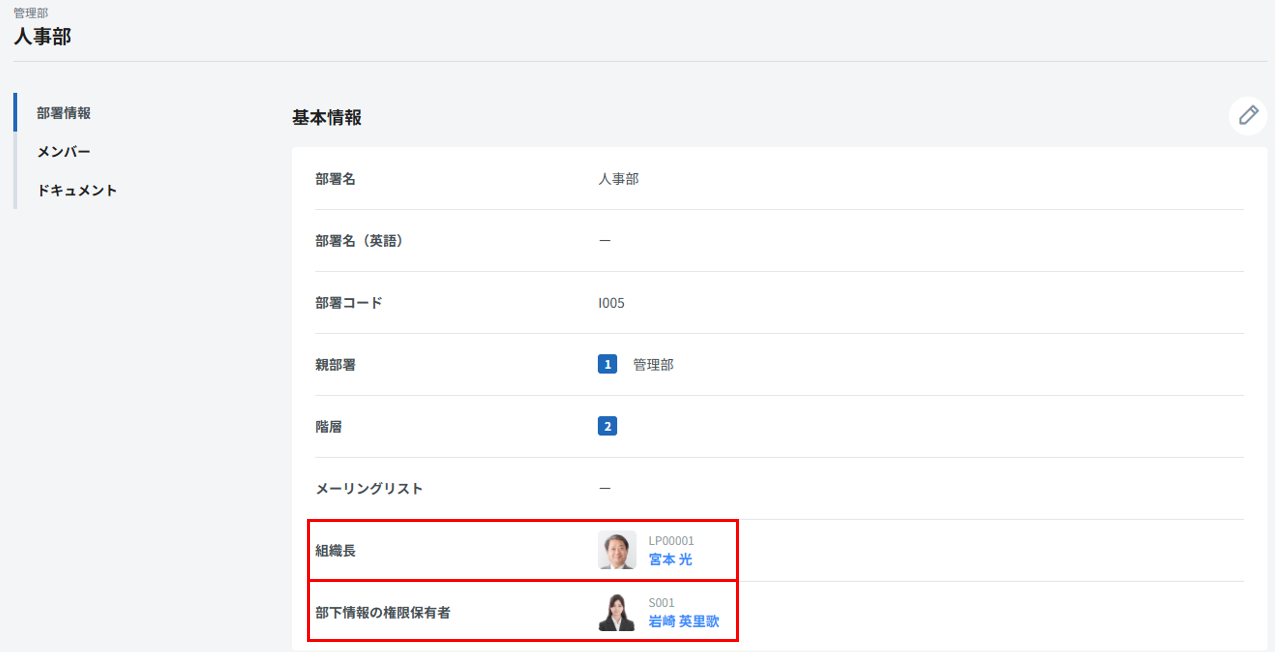Click the 部下情報の権限保有者 label
1275x652 pixels.
382,612
